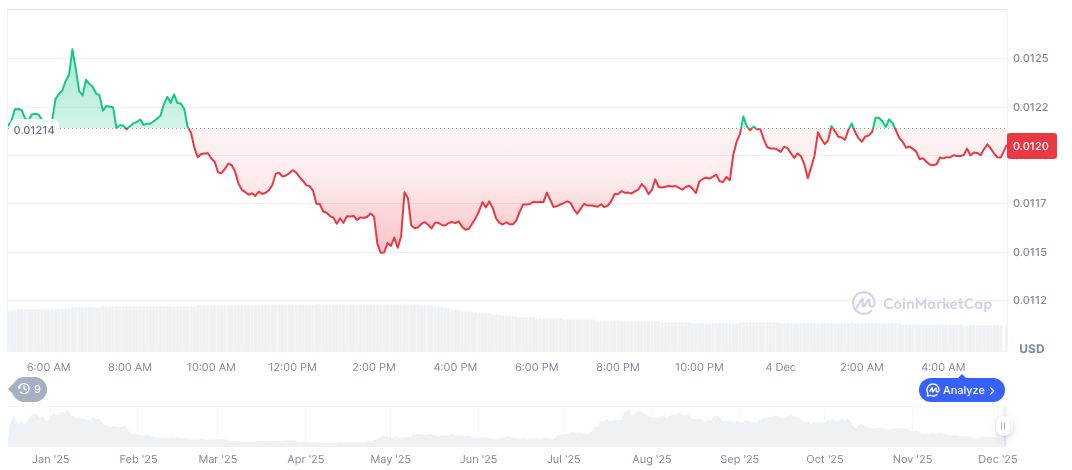Click the AI icon inside the Analyze button
1072x470 pixels.
click(932, 390)
